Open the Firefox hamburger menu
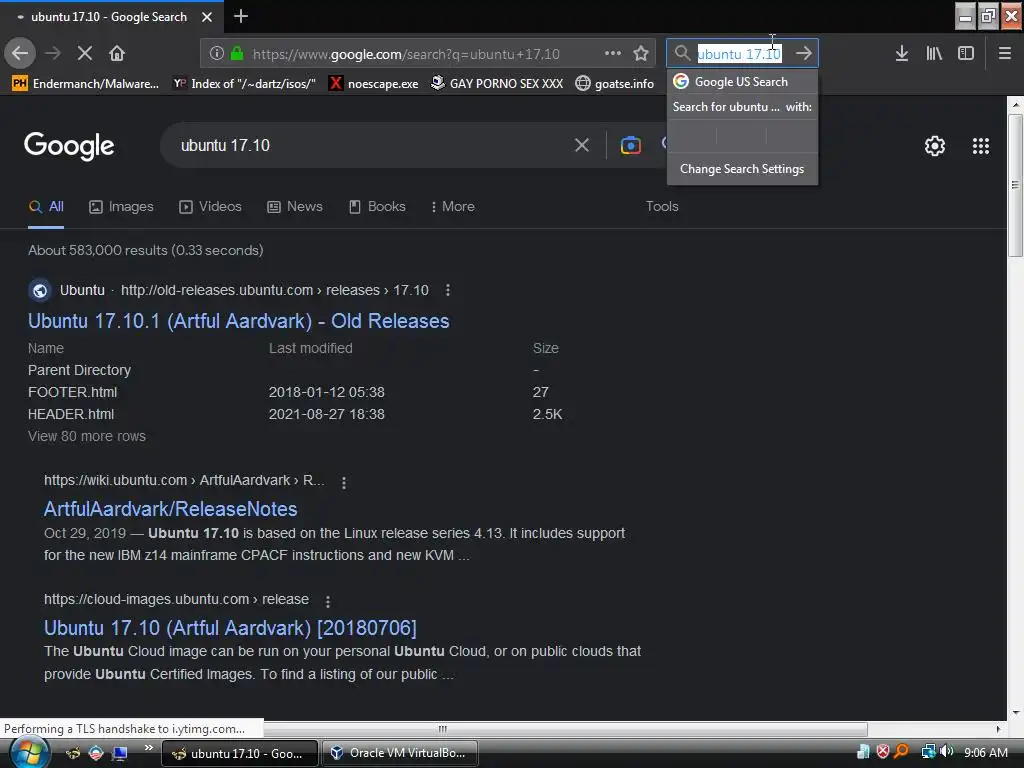 click(1005, 53)
